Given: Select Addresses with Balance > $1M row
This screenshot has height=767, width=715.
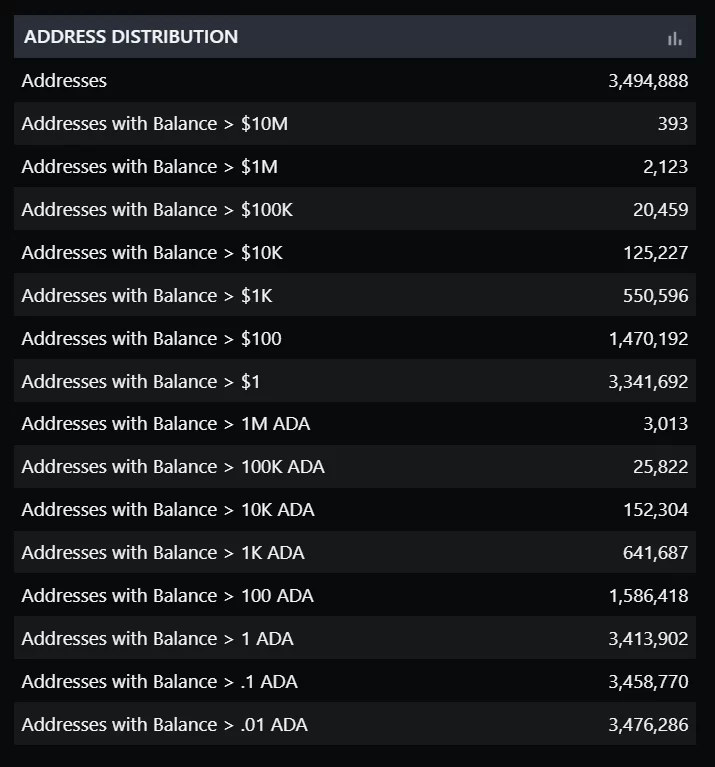Looking at the screenshot, I should pos(355,167).
